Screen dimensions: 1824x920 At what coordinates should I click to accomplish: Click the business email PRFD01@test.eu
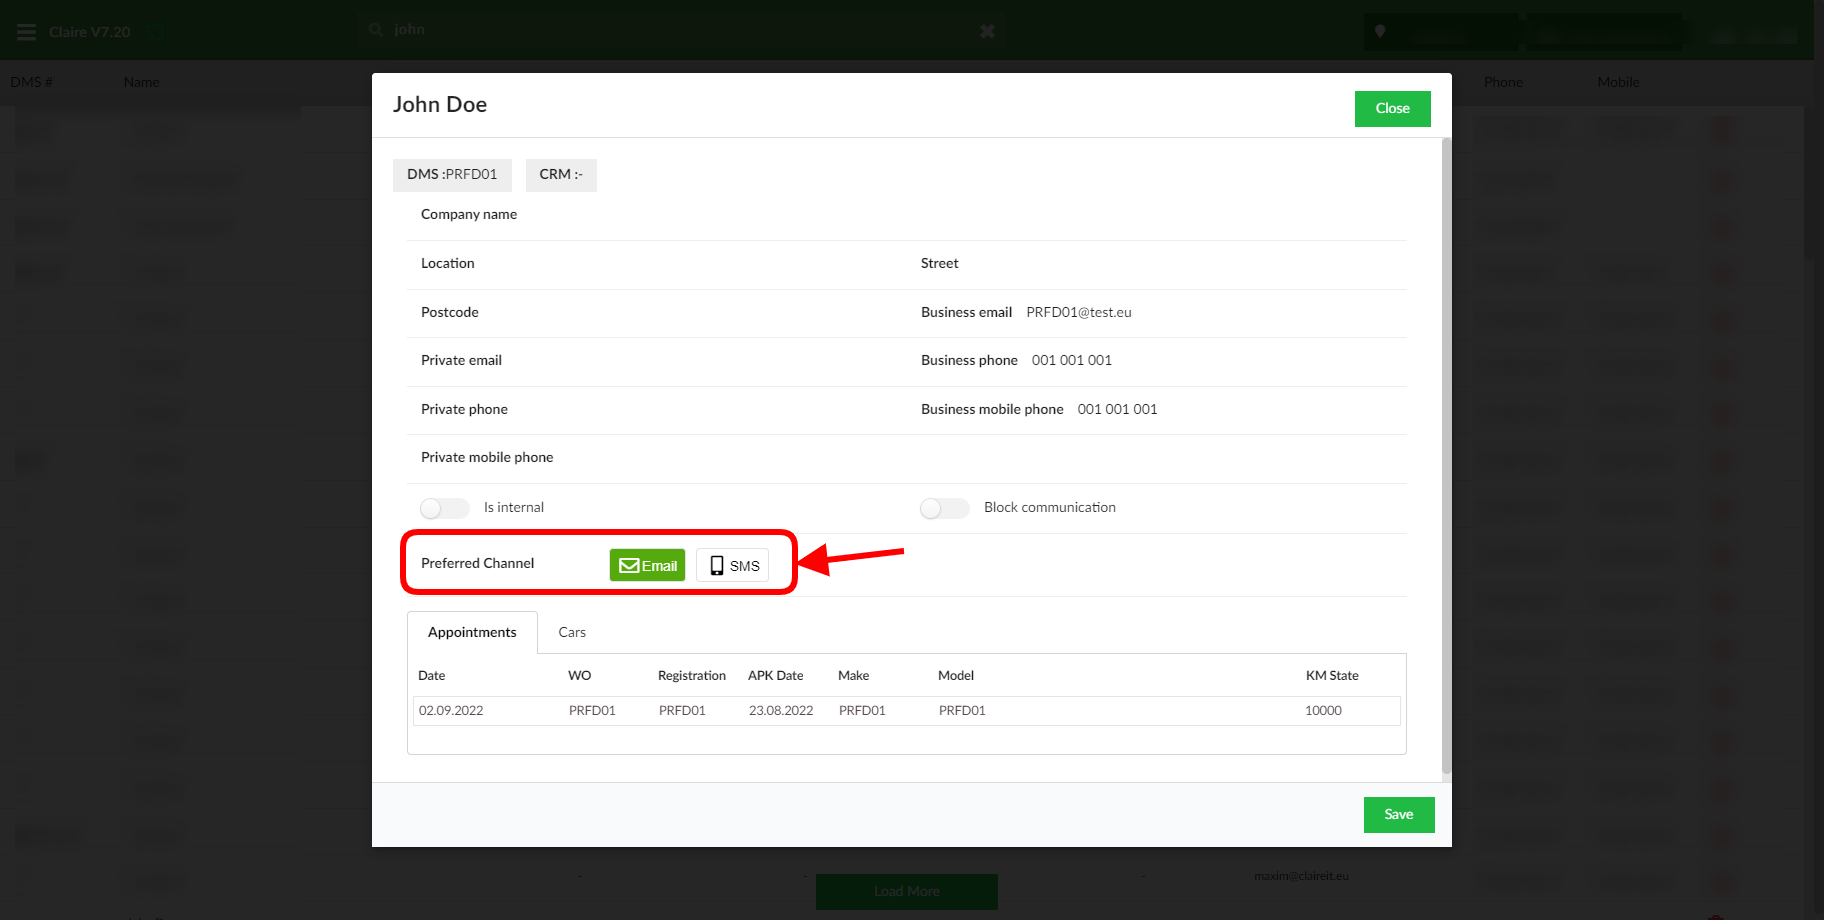(1078, 313)
